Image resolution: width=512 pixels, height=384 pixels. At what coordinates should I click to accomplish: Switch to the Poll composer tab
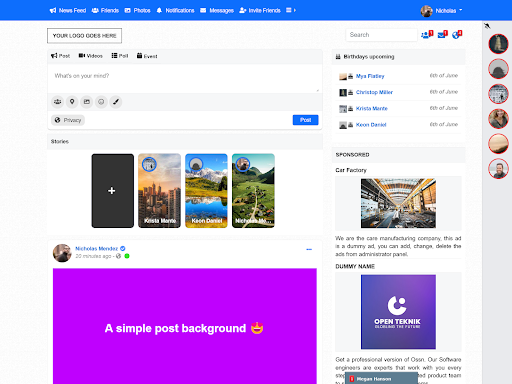(x=120, y=56)
